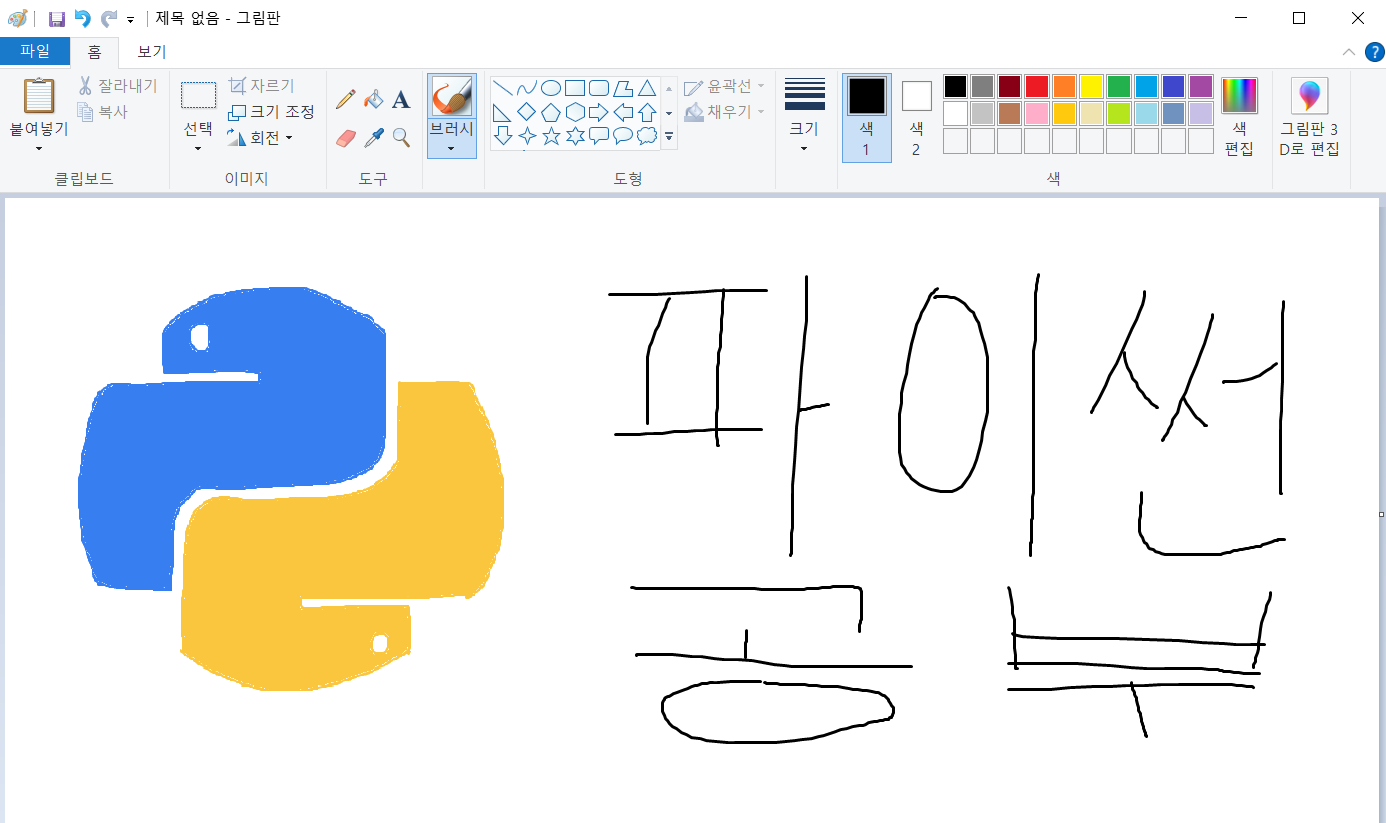
Task: Choose the Right triangle shape
Action: [x=503, y=112]
